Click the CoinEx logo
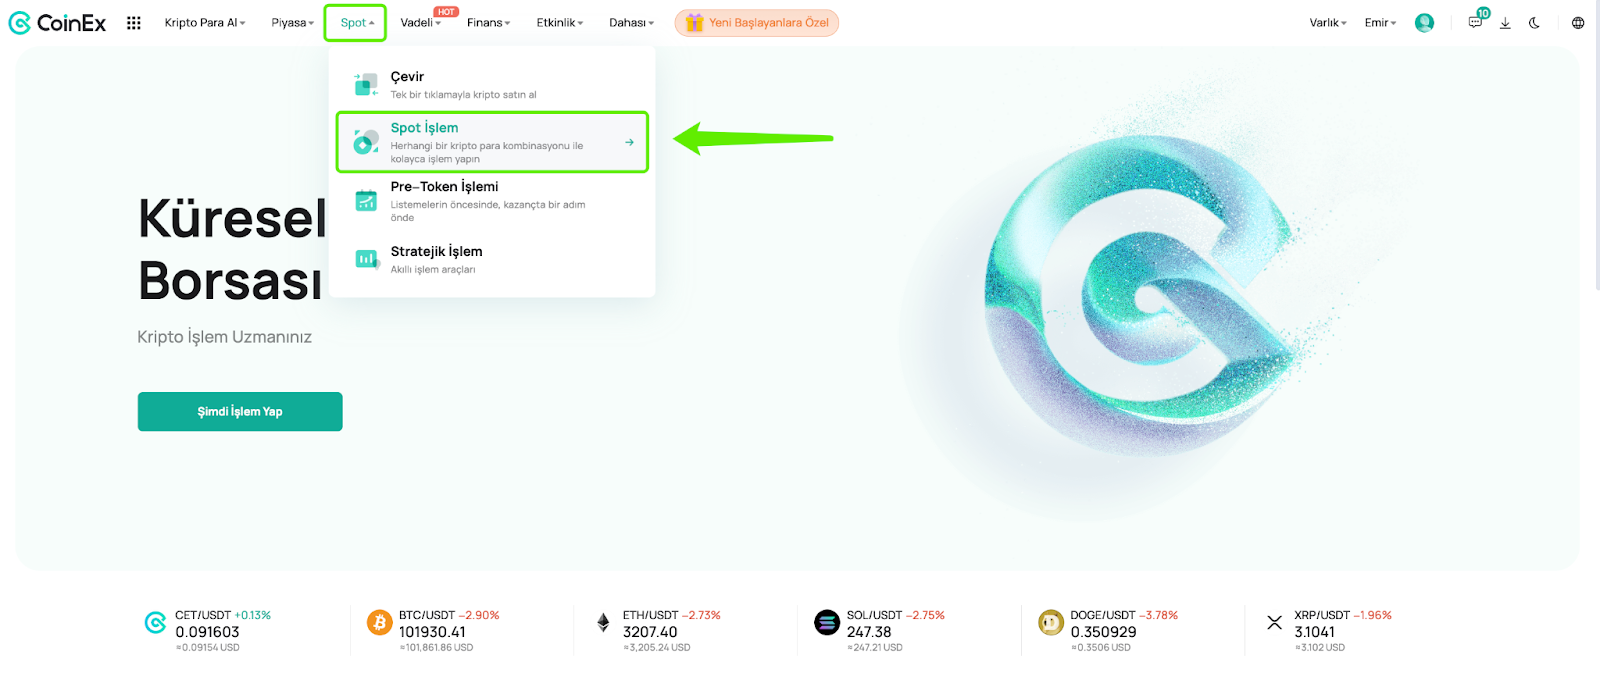This screenshot has height=673, width=1600. pos(57,23)
